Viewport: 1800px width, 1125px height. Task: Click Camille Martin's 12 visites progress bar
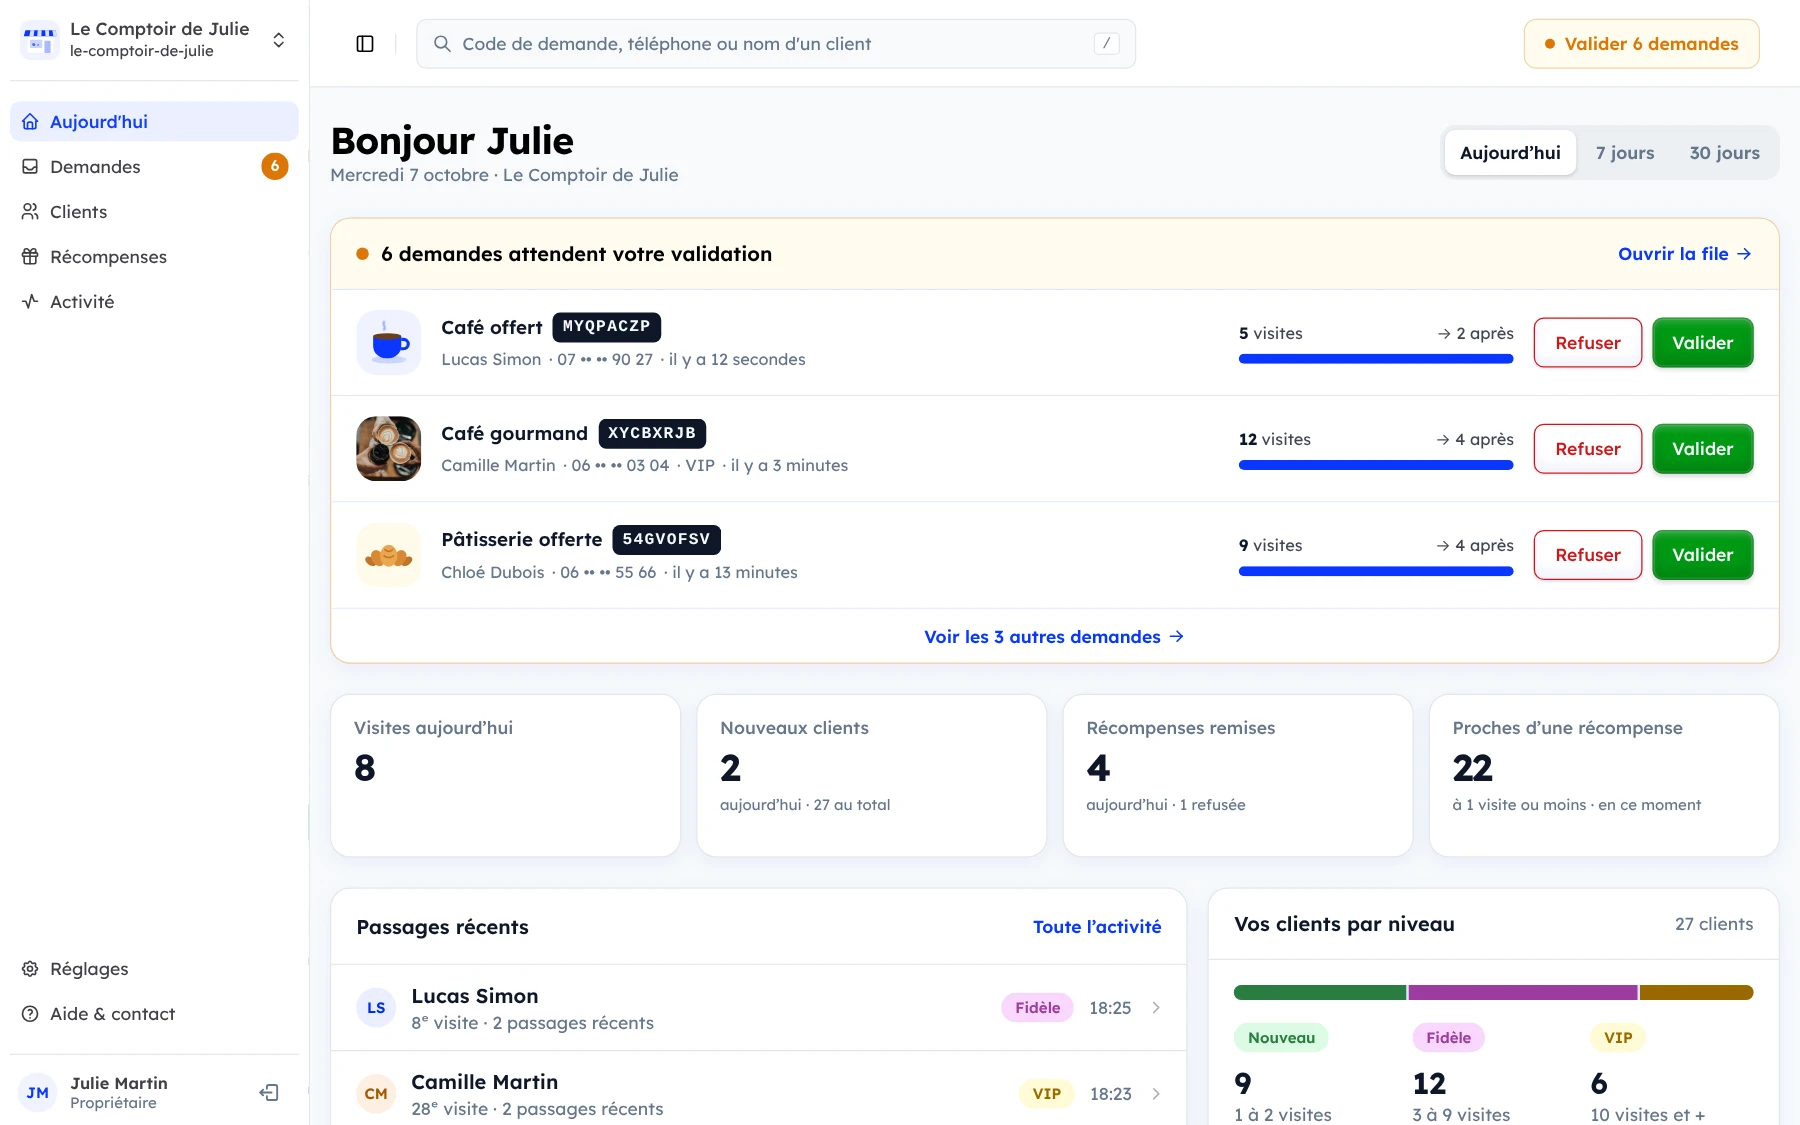click(x=1376, y=465)
